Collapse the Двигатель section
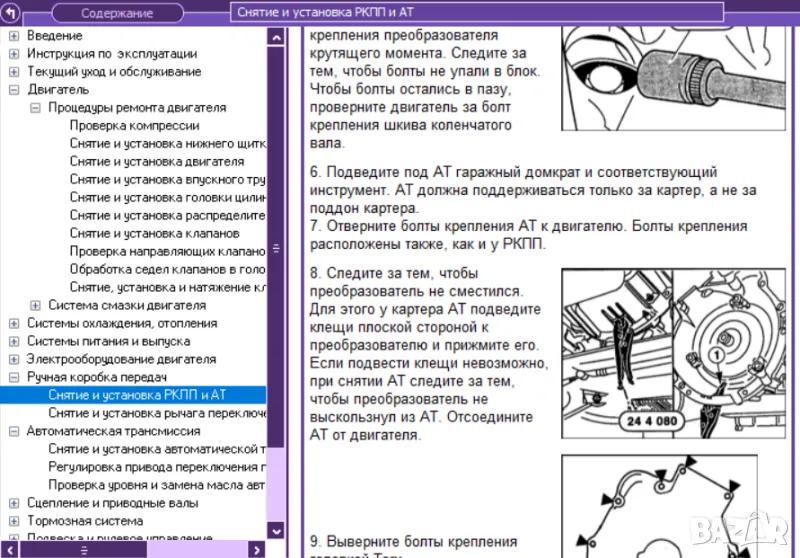 tap(14, 90)
